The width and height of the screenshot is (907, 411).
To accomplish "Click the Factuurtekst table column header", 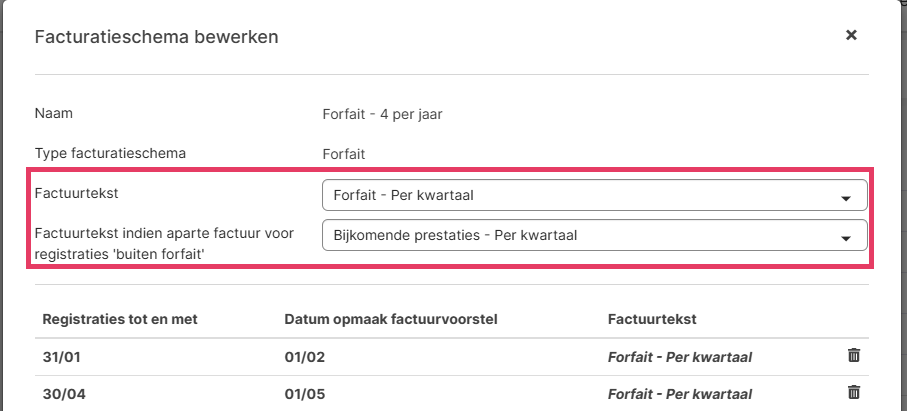I will pyautogui.click(x=651, y=319).
